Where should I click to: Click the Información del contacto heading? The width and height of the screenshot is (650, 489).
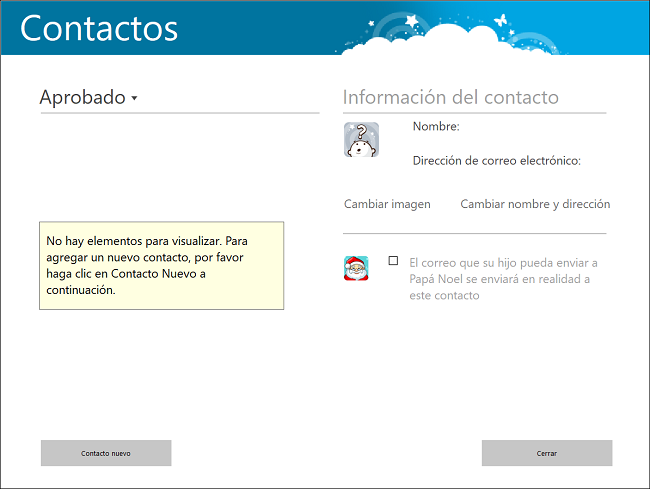point(450,97)
